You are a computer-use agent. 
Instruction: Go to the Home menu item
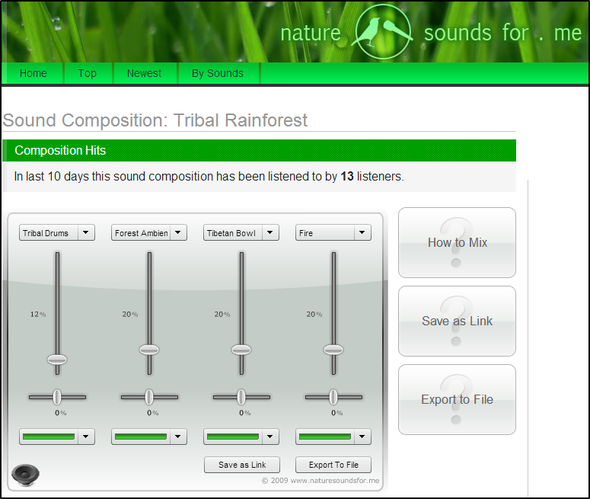pyautogui.click(x=33, y=73)
